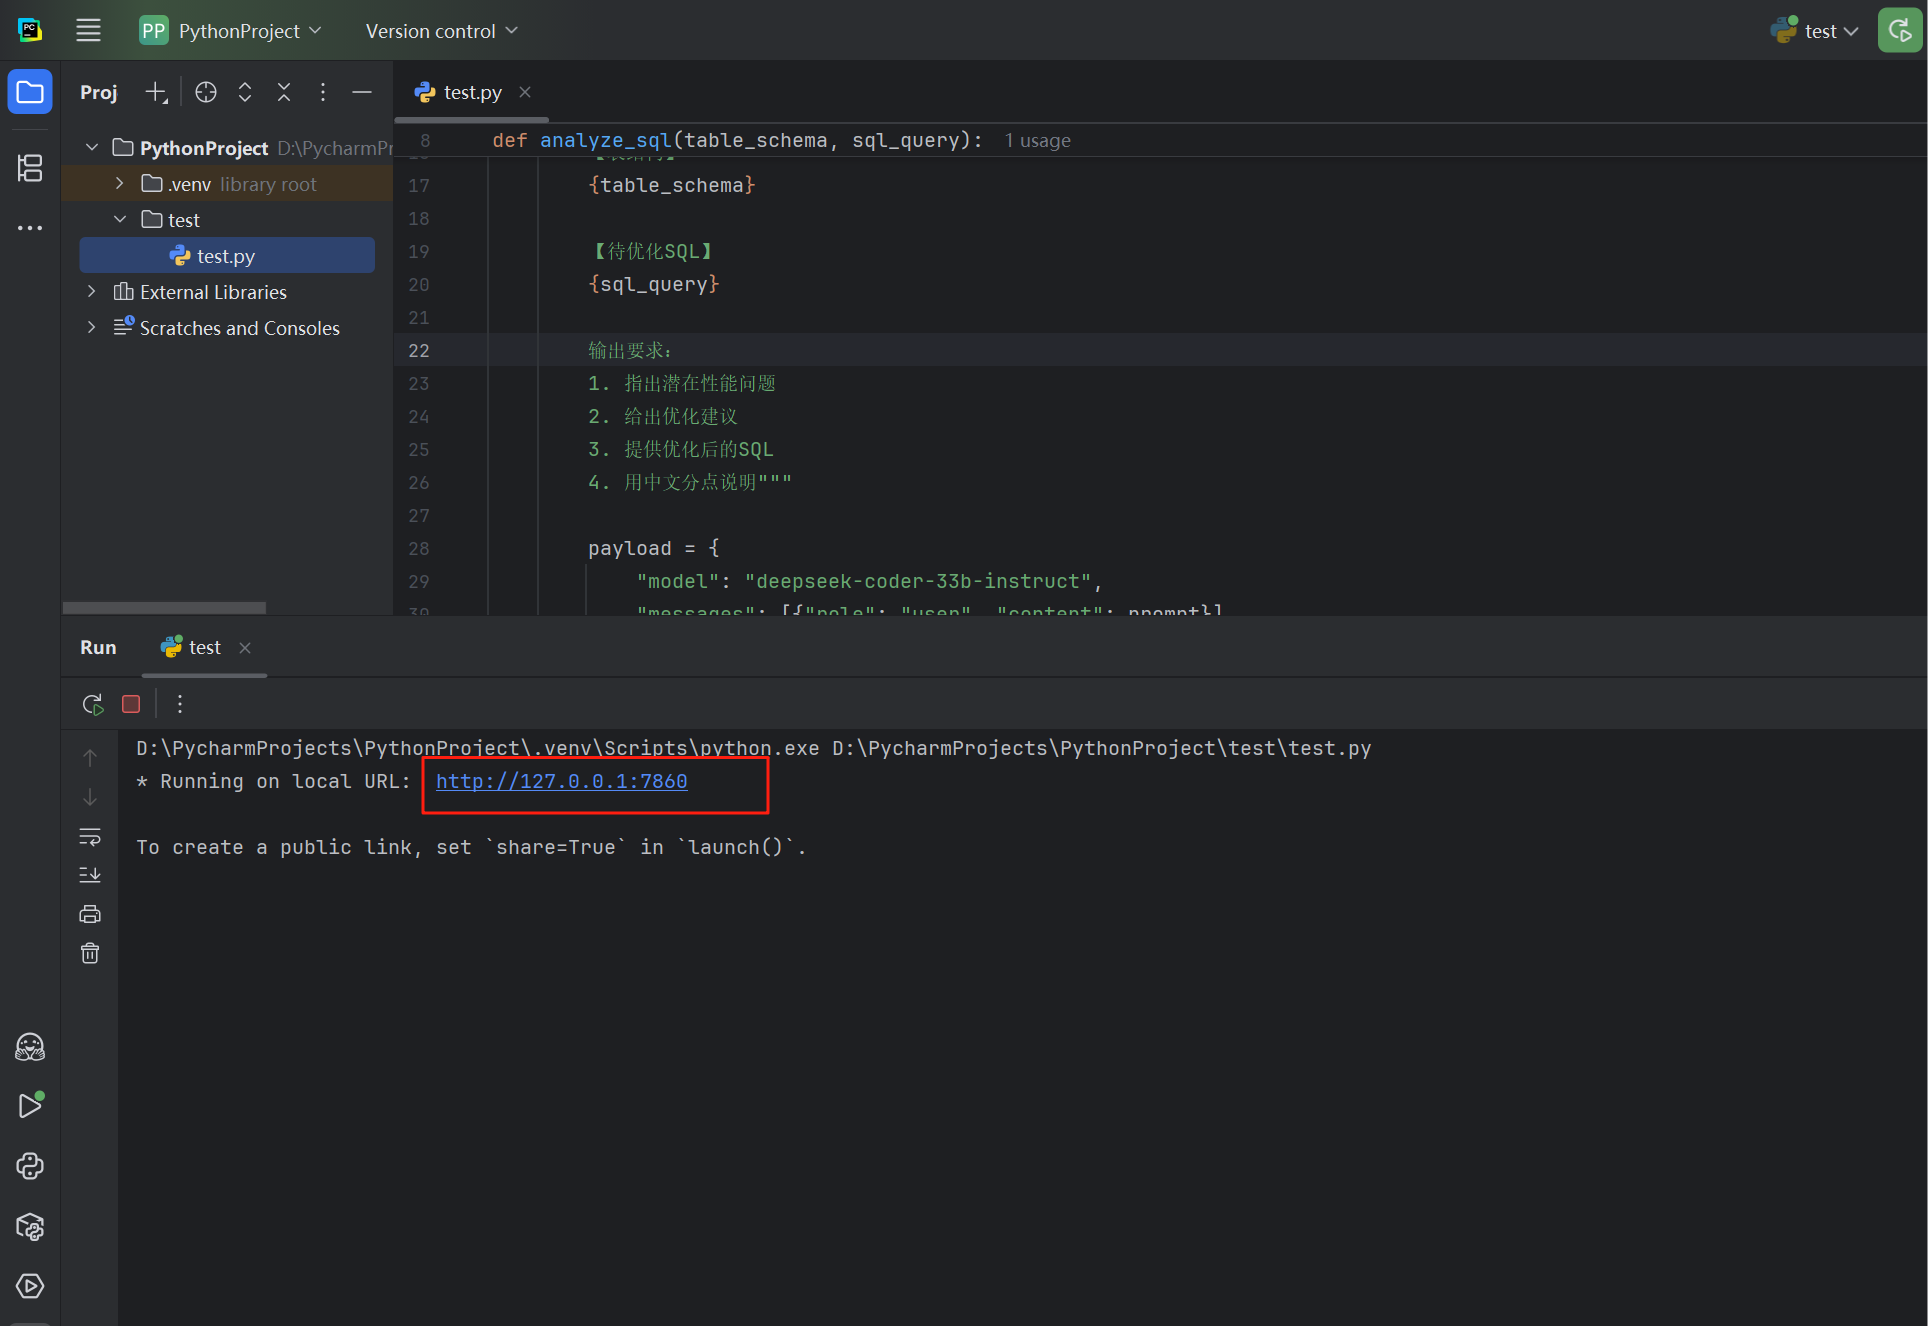Expand the .venv folder
1928x1326 pixels.
(120, 184)
